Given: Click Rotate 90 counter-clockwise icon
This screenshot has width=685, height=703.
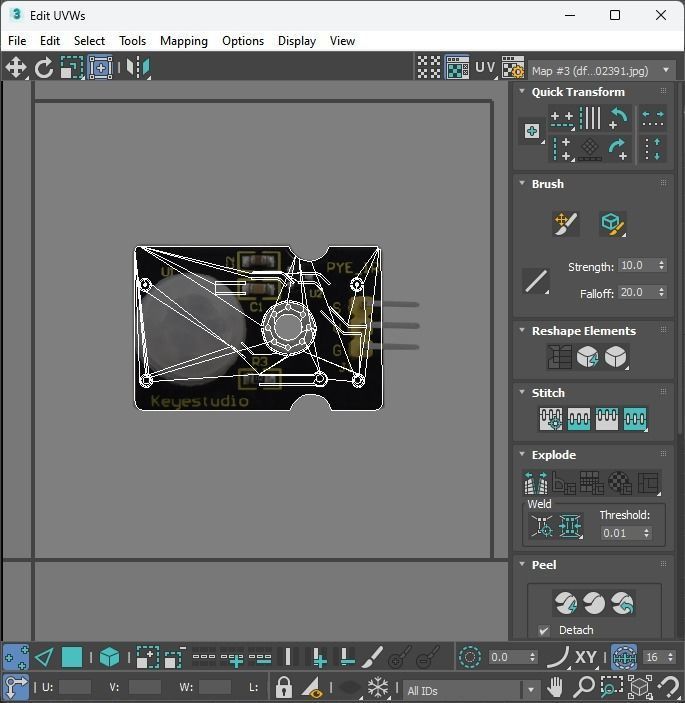Looking at the screenshot, I should pos(619,118).
